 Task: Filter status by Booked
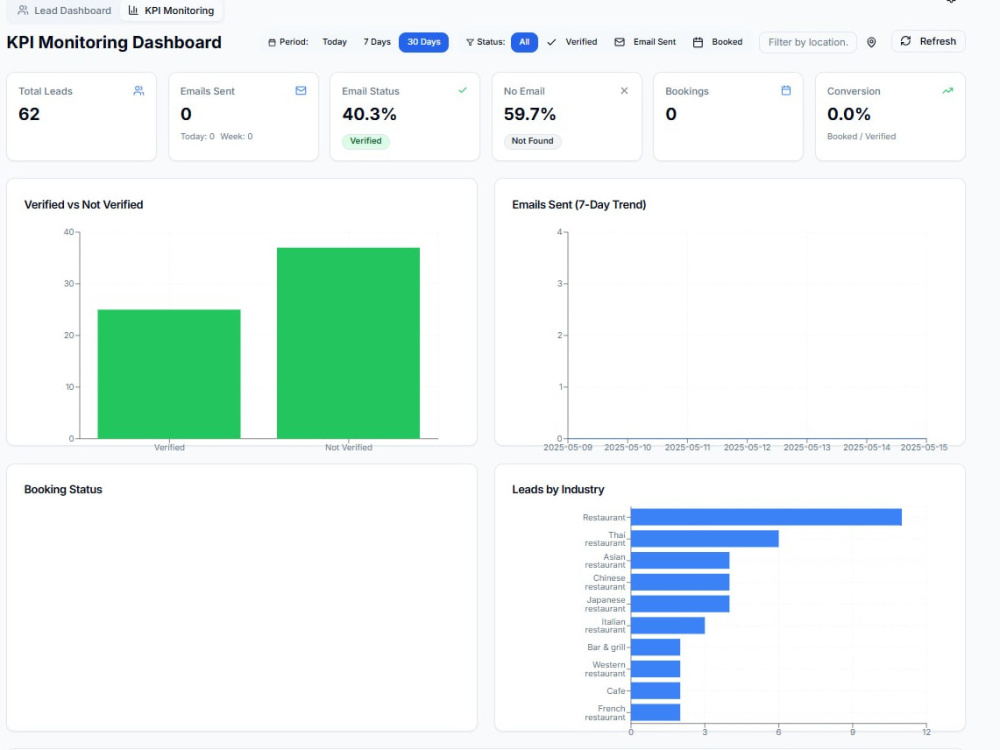pos(718,42)
